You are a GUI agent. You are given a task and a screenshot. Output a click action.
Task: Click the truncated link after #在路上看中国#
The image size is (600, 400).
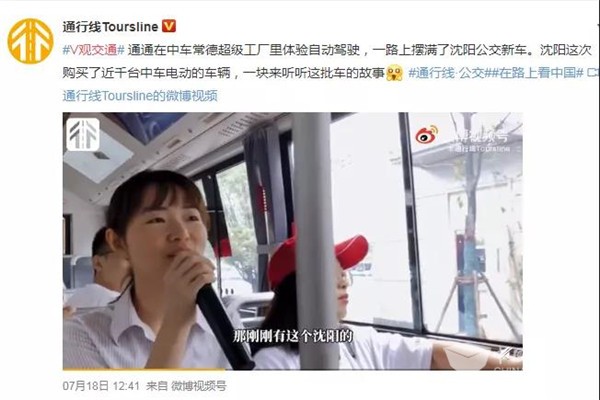pyautogui.click(x=593, y=72)
